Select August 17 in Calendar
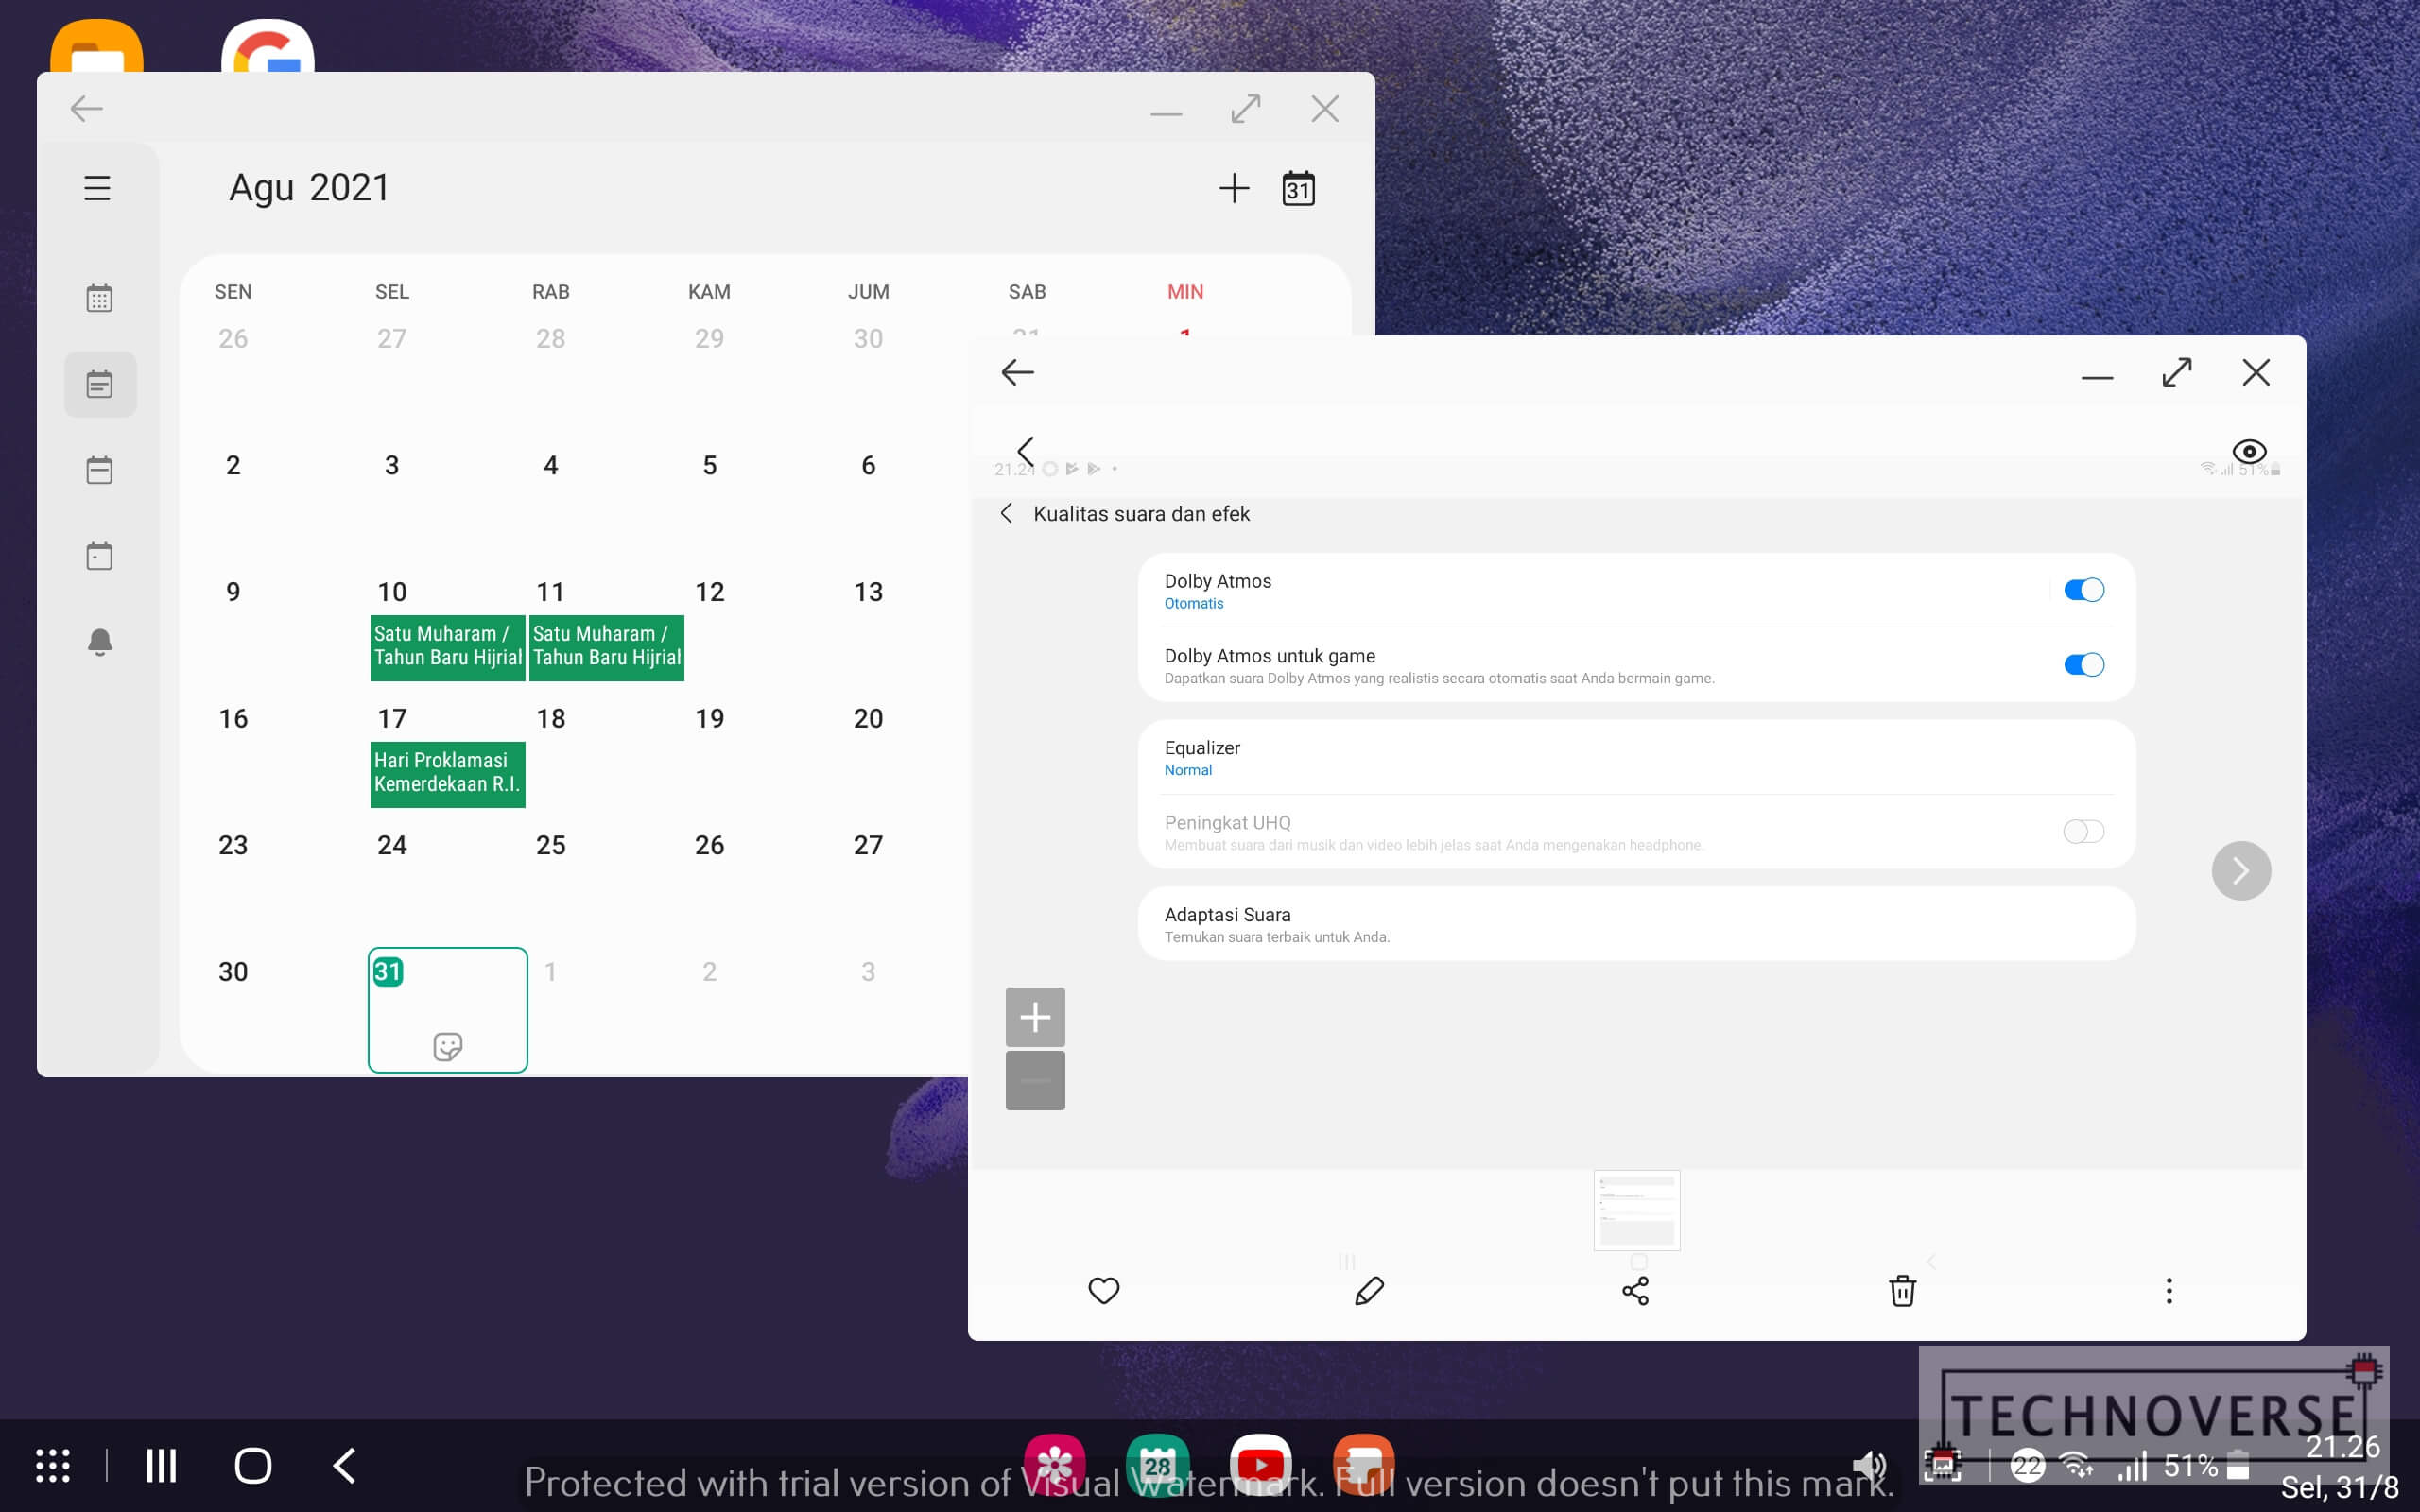 coord(392,718)
